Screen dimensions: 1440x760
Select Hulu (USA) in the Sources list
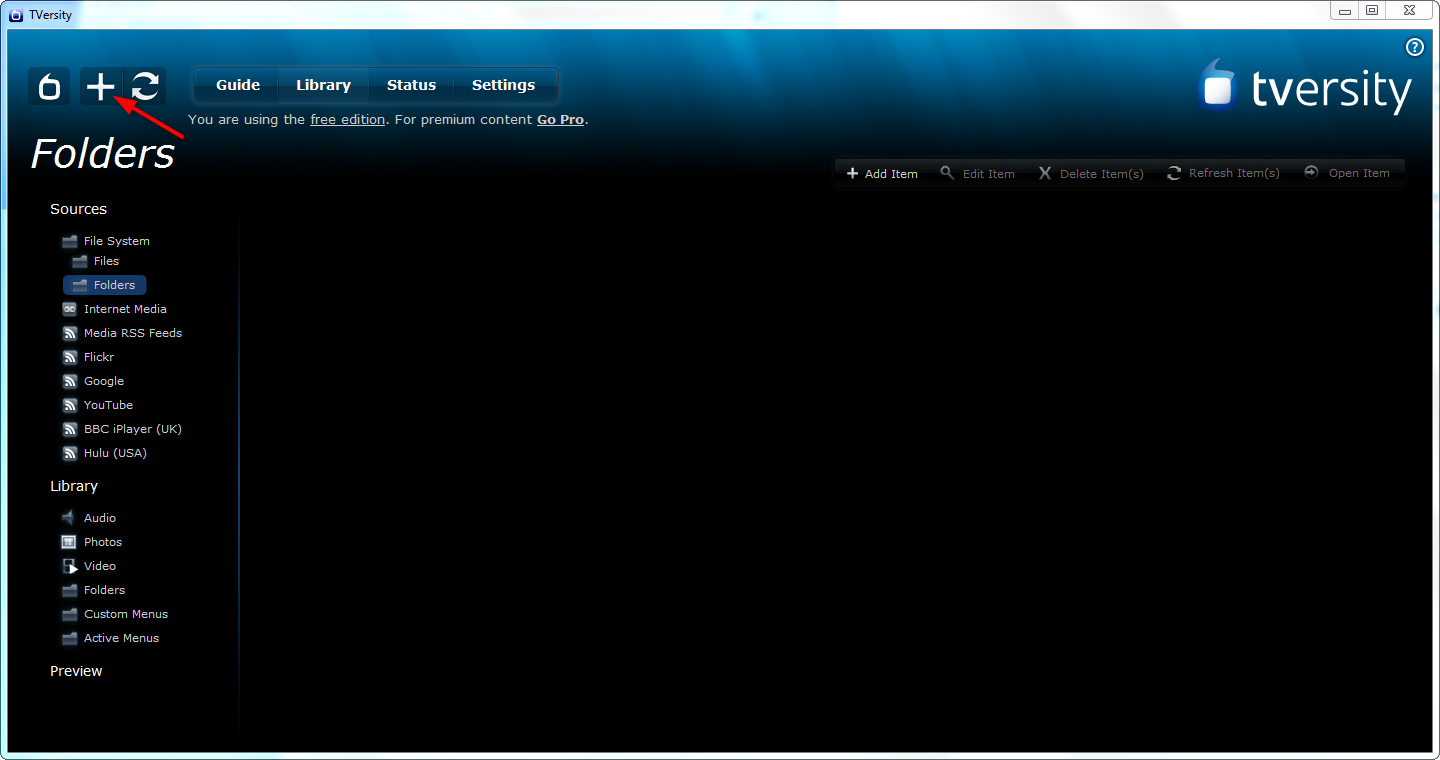click(x=113, y=453)
